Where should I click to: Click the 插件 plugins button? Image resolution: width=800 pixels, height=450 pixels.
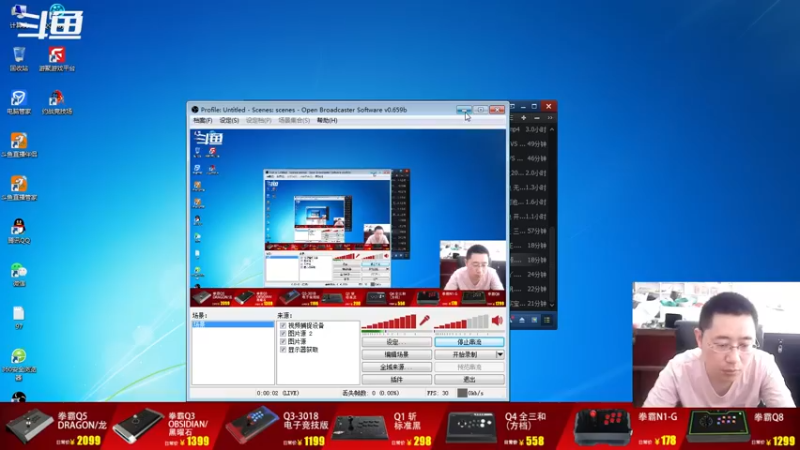coord(396,380)
